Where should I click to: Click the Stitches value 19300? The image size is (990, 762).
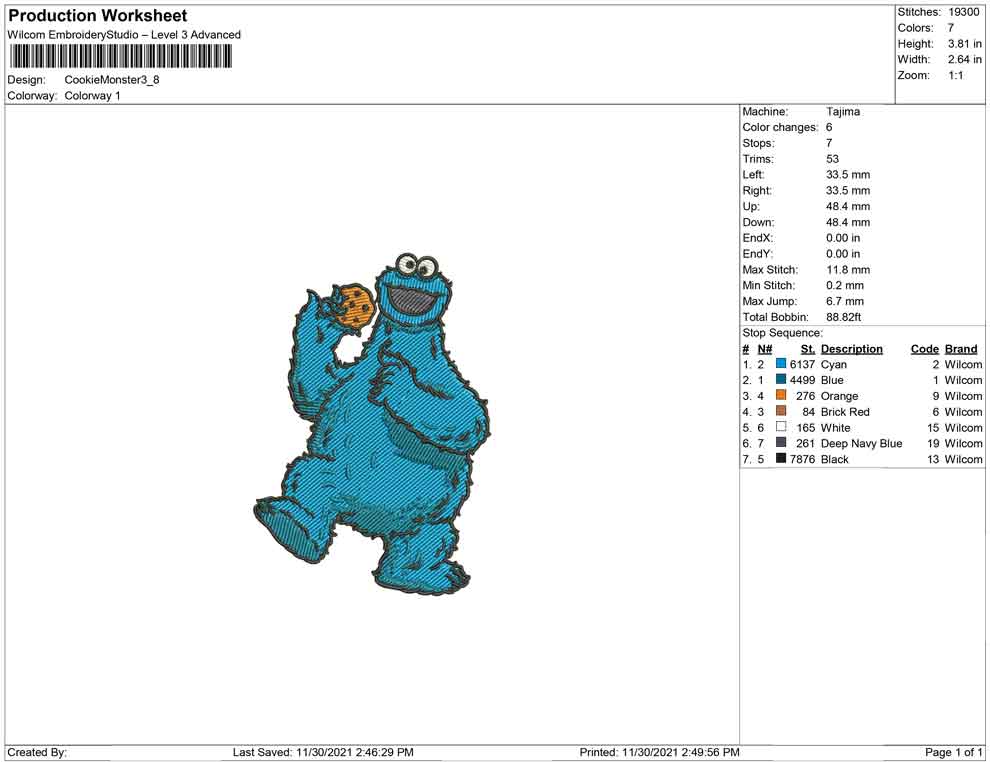click(x=963, y=12)
